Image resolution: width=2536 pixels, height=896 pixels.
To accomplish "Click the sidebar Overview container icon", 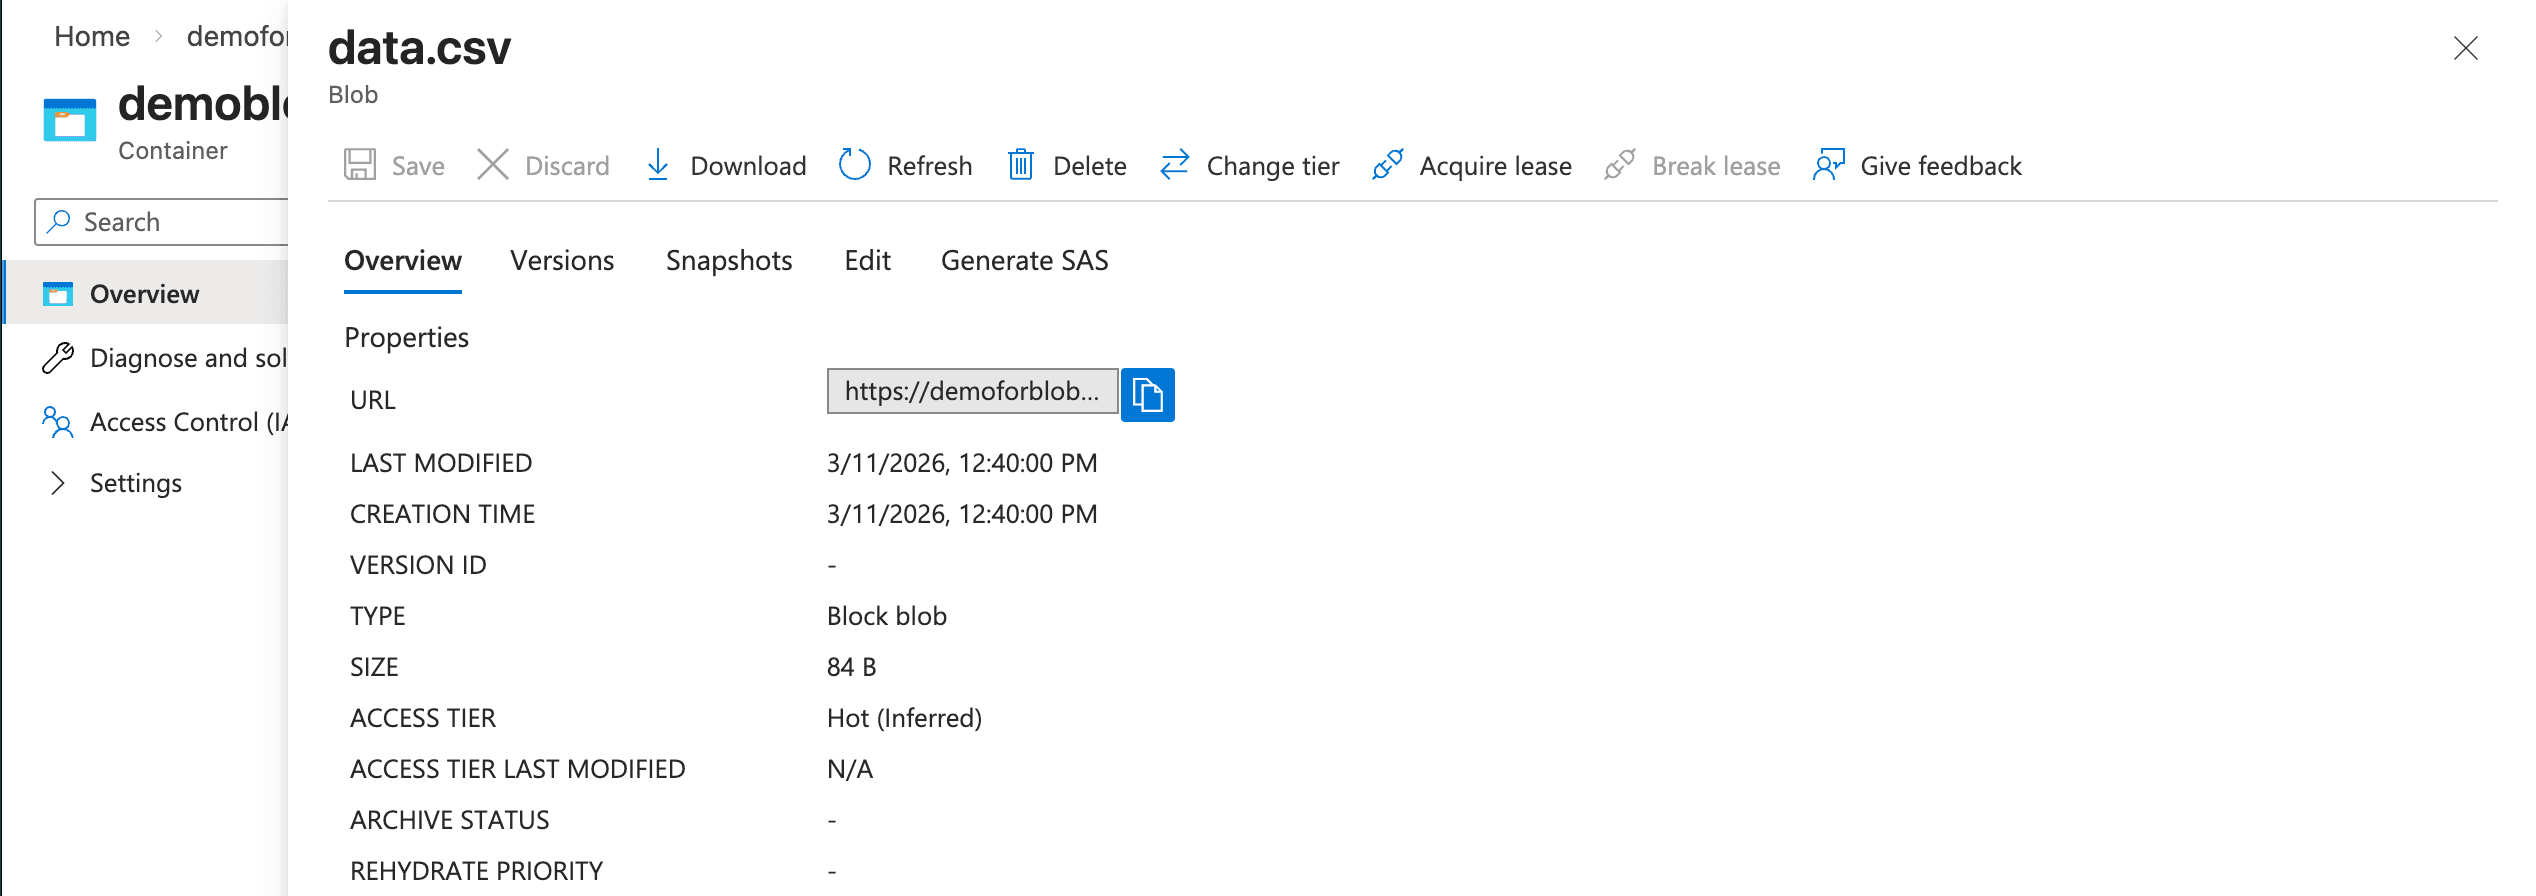I will coord(58,294).
